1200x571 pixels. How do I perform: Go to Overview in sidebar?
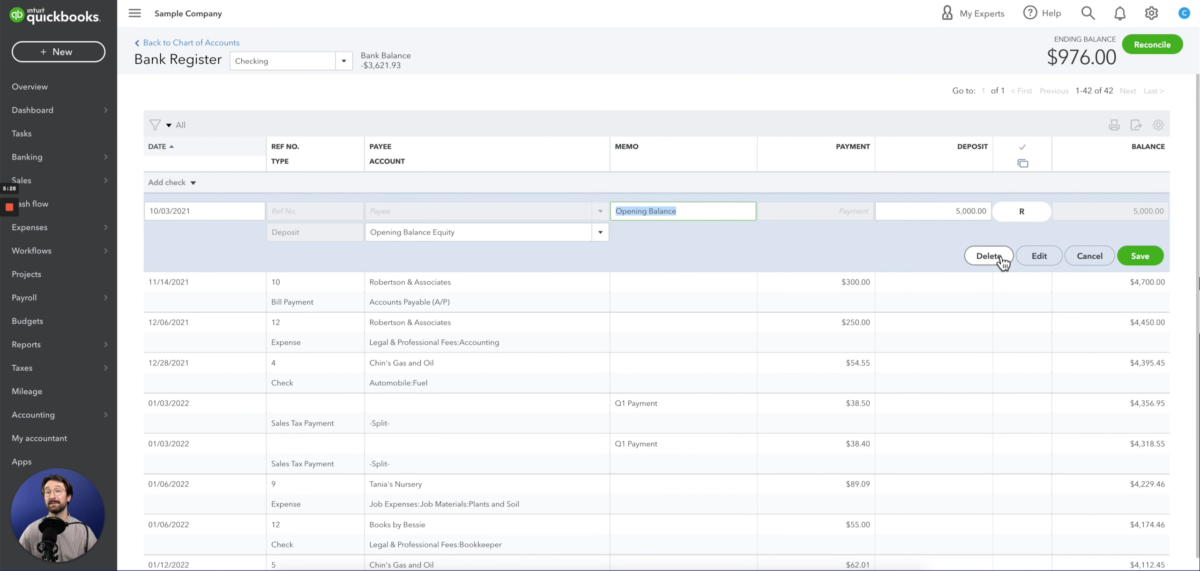pos(30,86)
